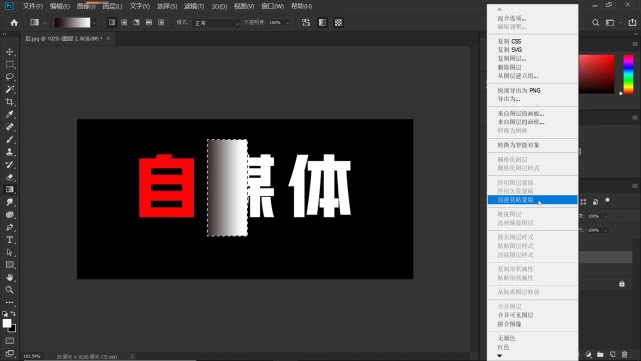Select the Move tool
This screenshot has height=361, width=641.
point(10,52)
